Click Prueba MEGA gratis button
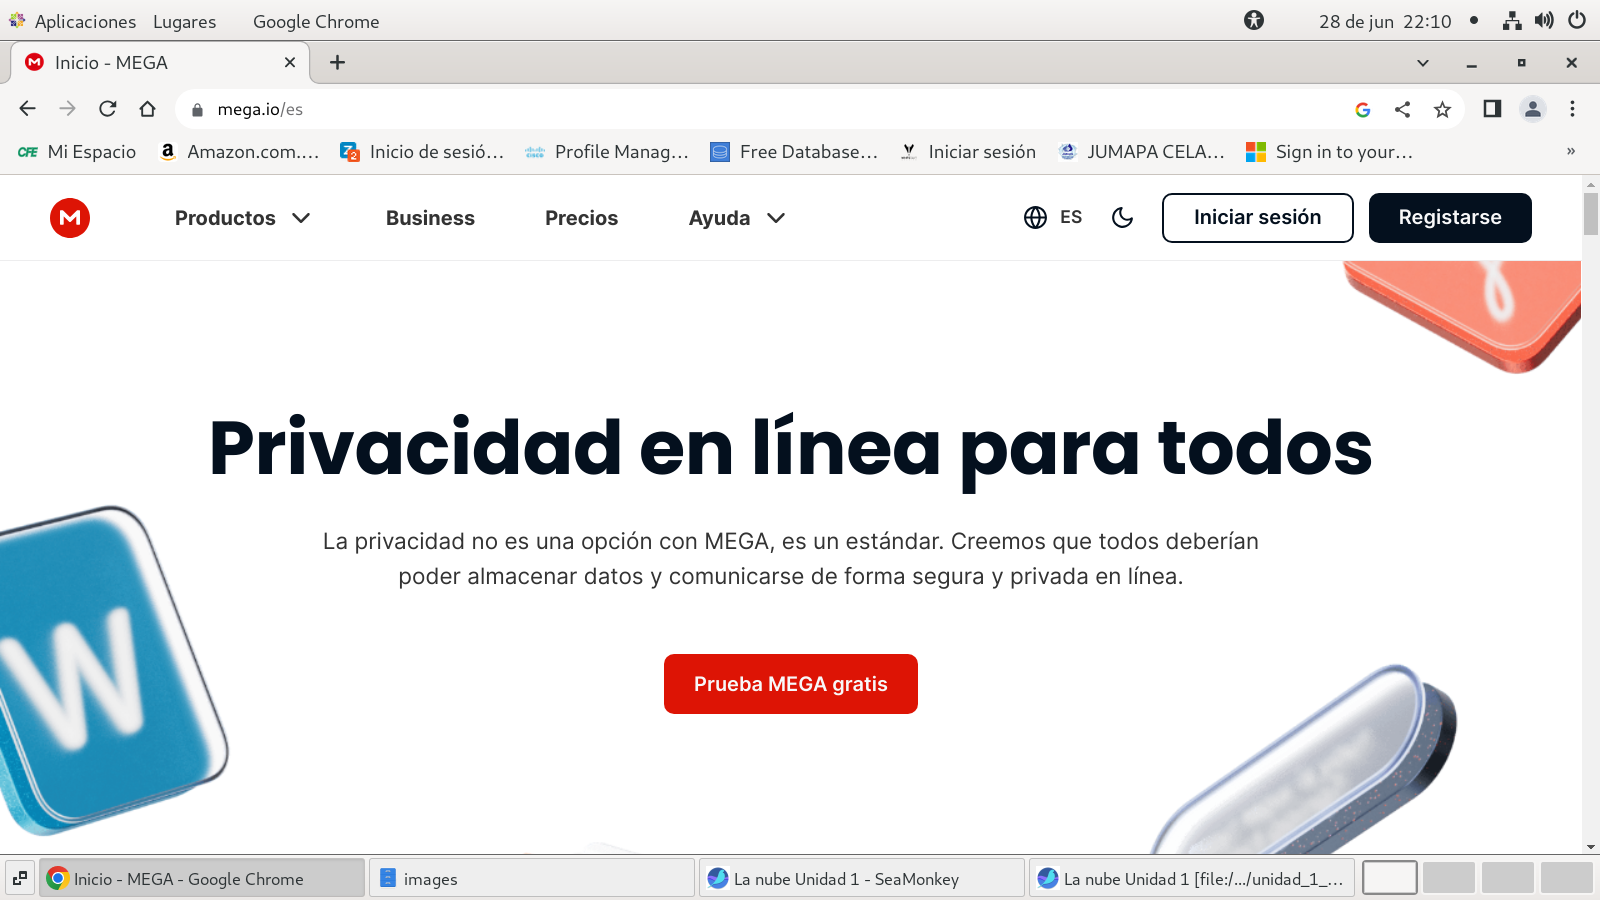Viewport: 1600px width, 900px height. point(790,684)
